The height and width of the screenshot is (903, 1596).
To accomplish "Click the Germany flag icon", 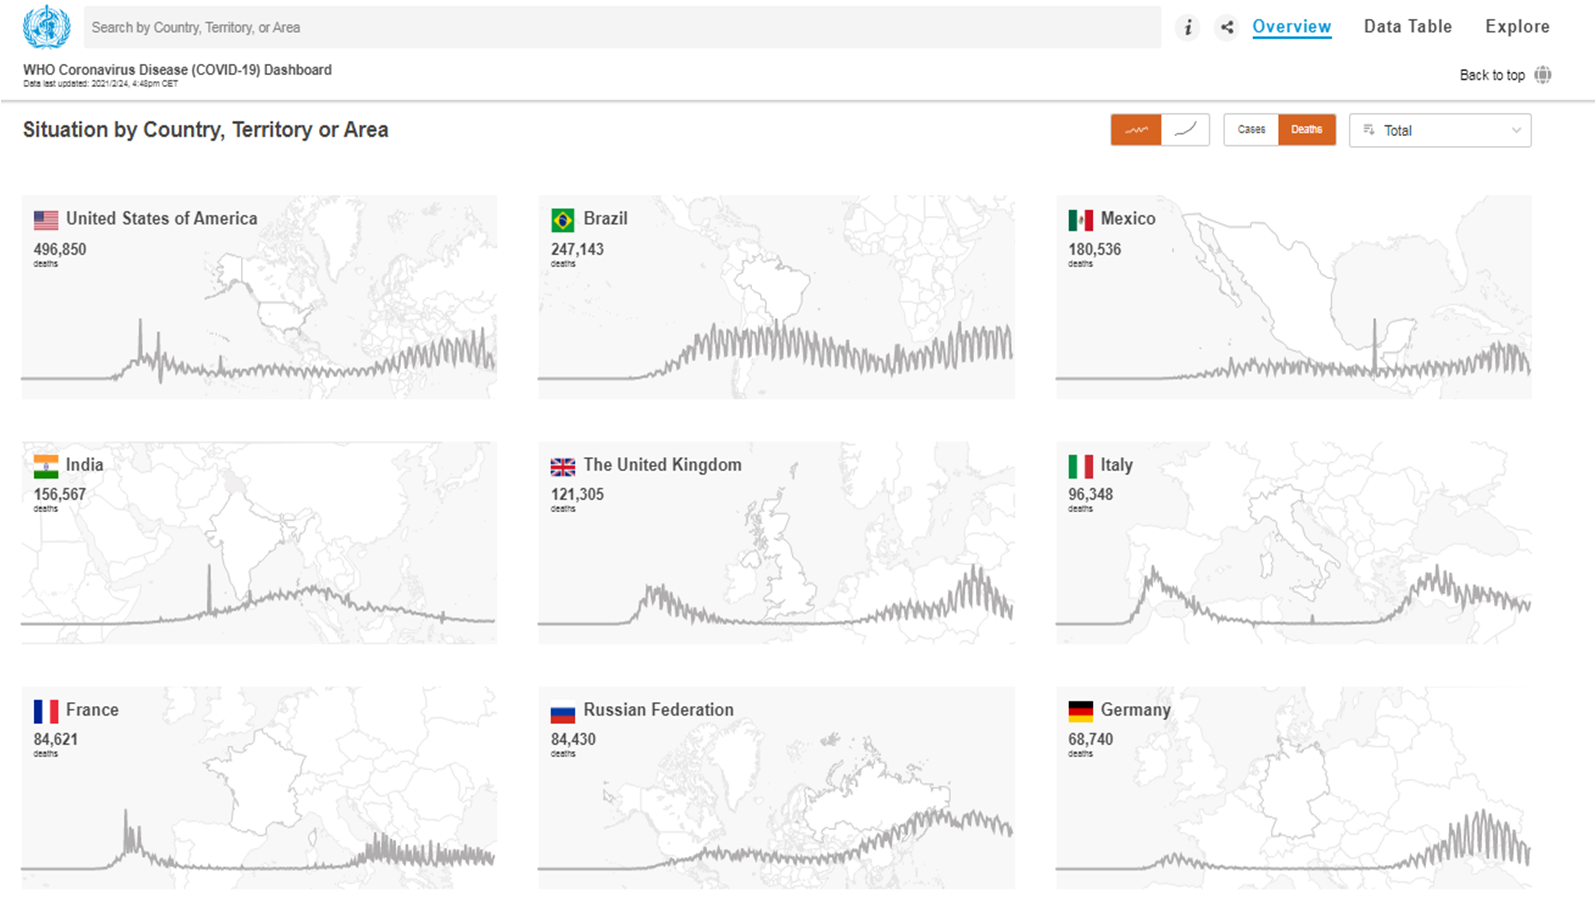I will (x=1080, y=711).
